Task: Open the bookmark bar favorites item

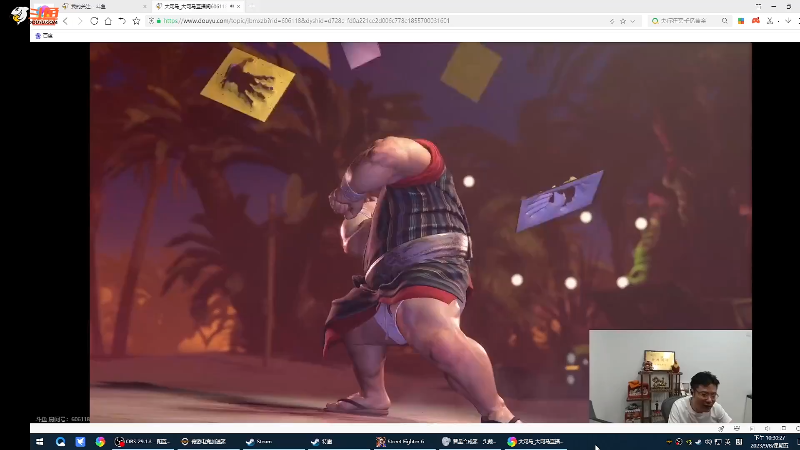Action: click(x=44, y=36)
